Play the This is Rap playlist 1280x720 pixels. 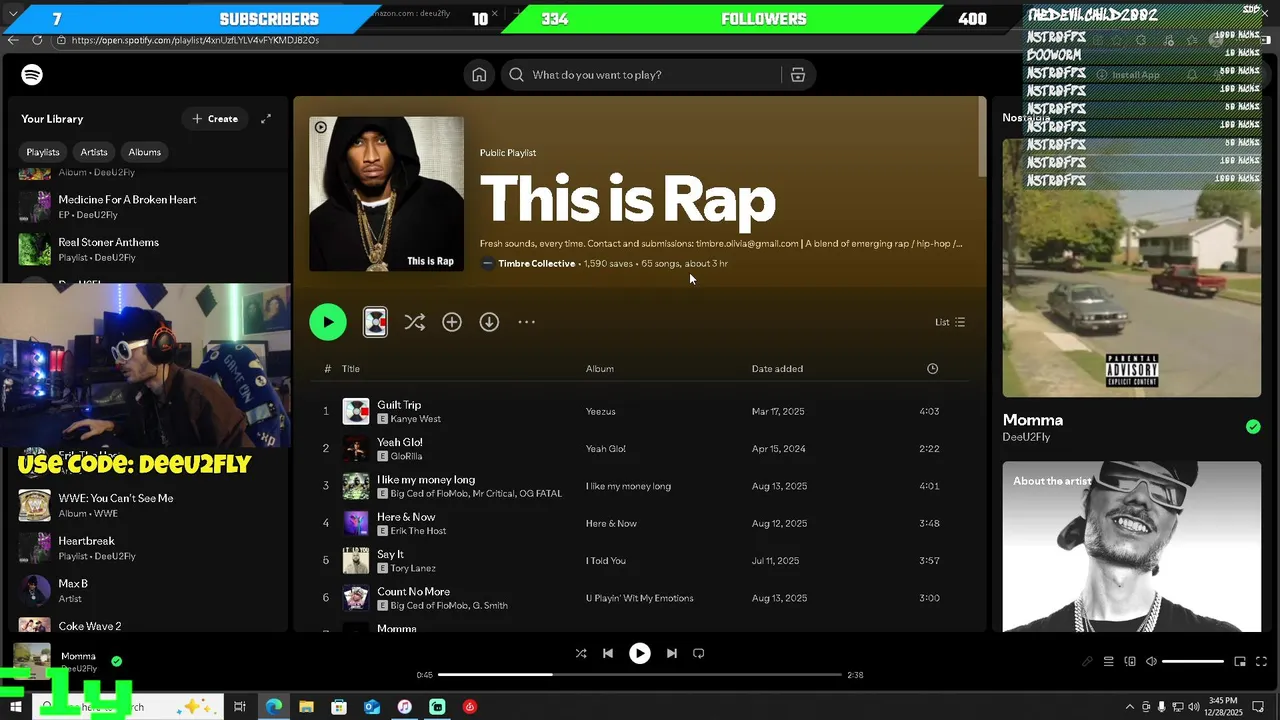(328, 322)
